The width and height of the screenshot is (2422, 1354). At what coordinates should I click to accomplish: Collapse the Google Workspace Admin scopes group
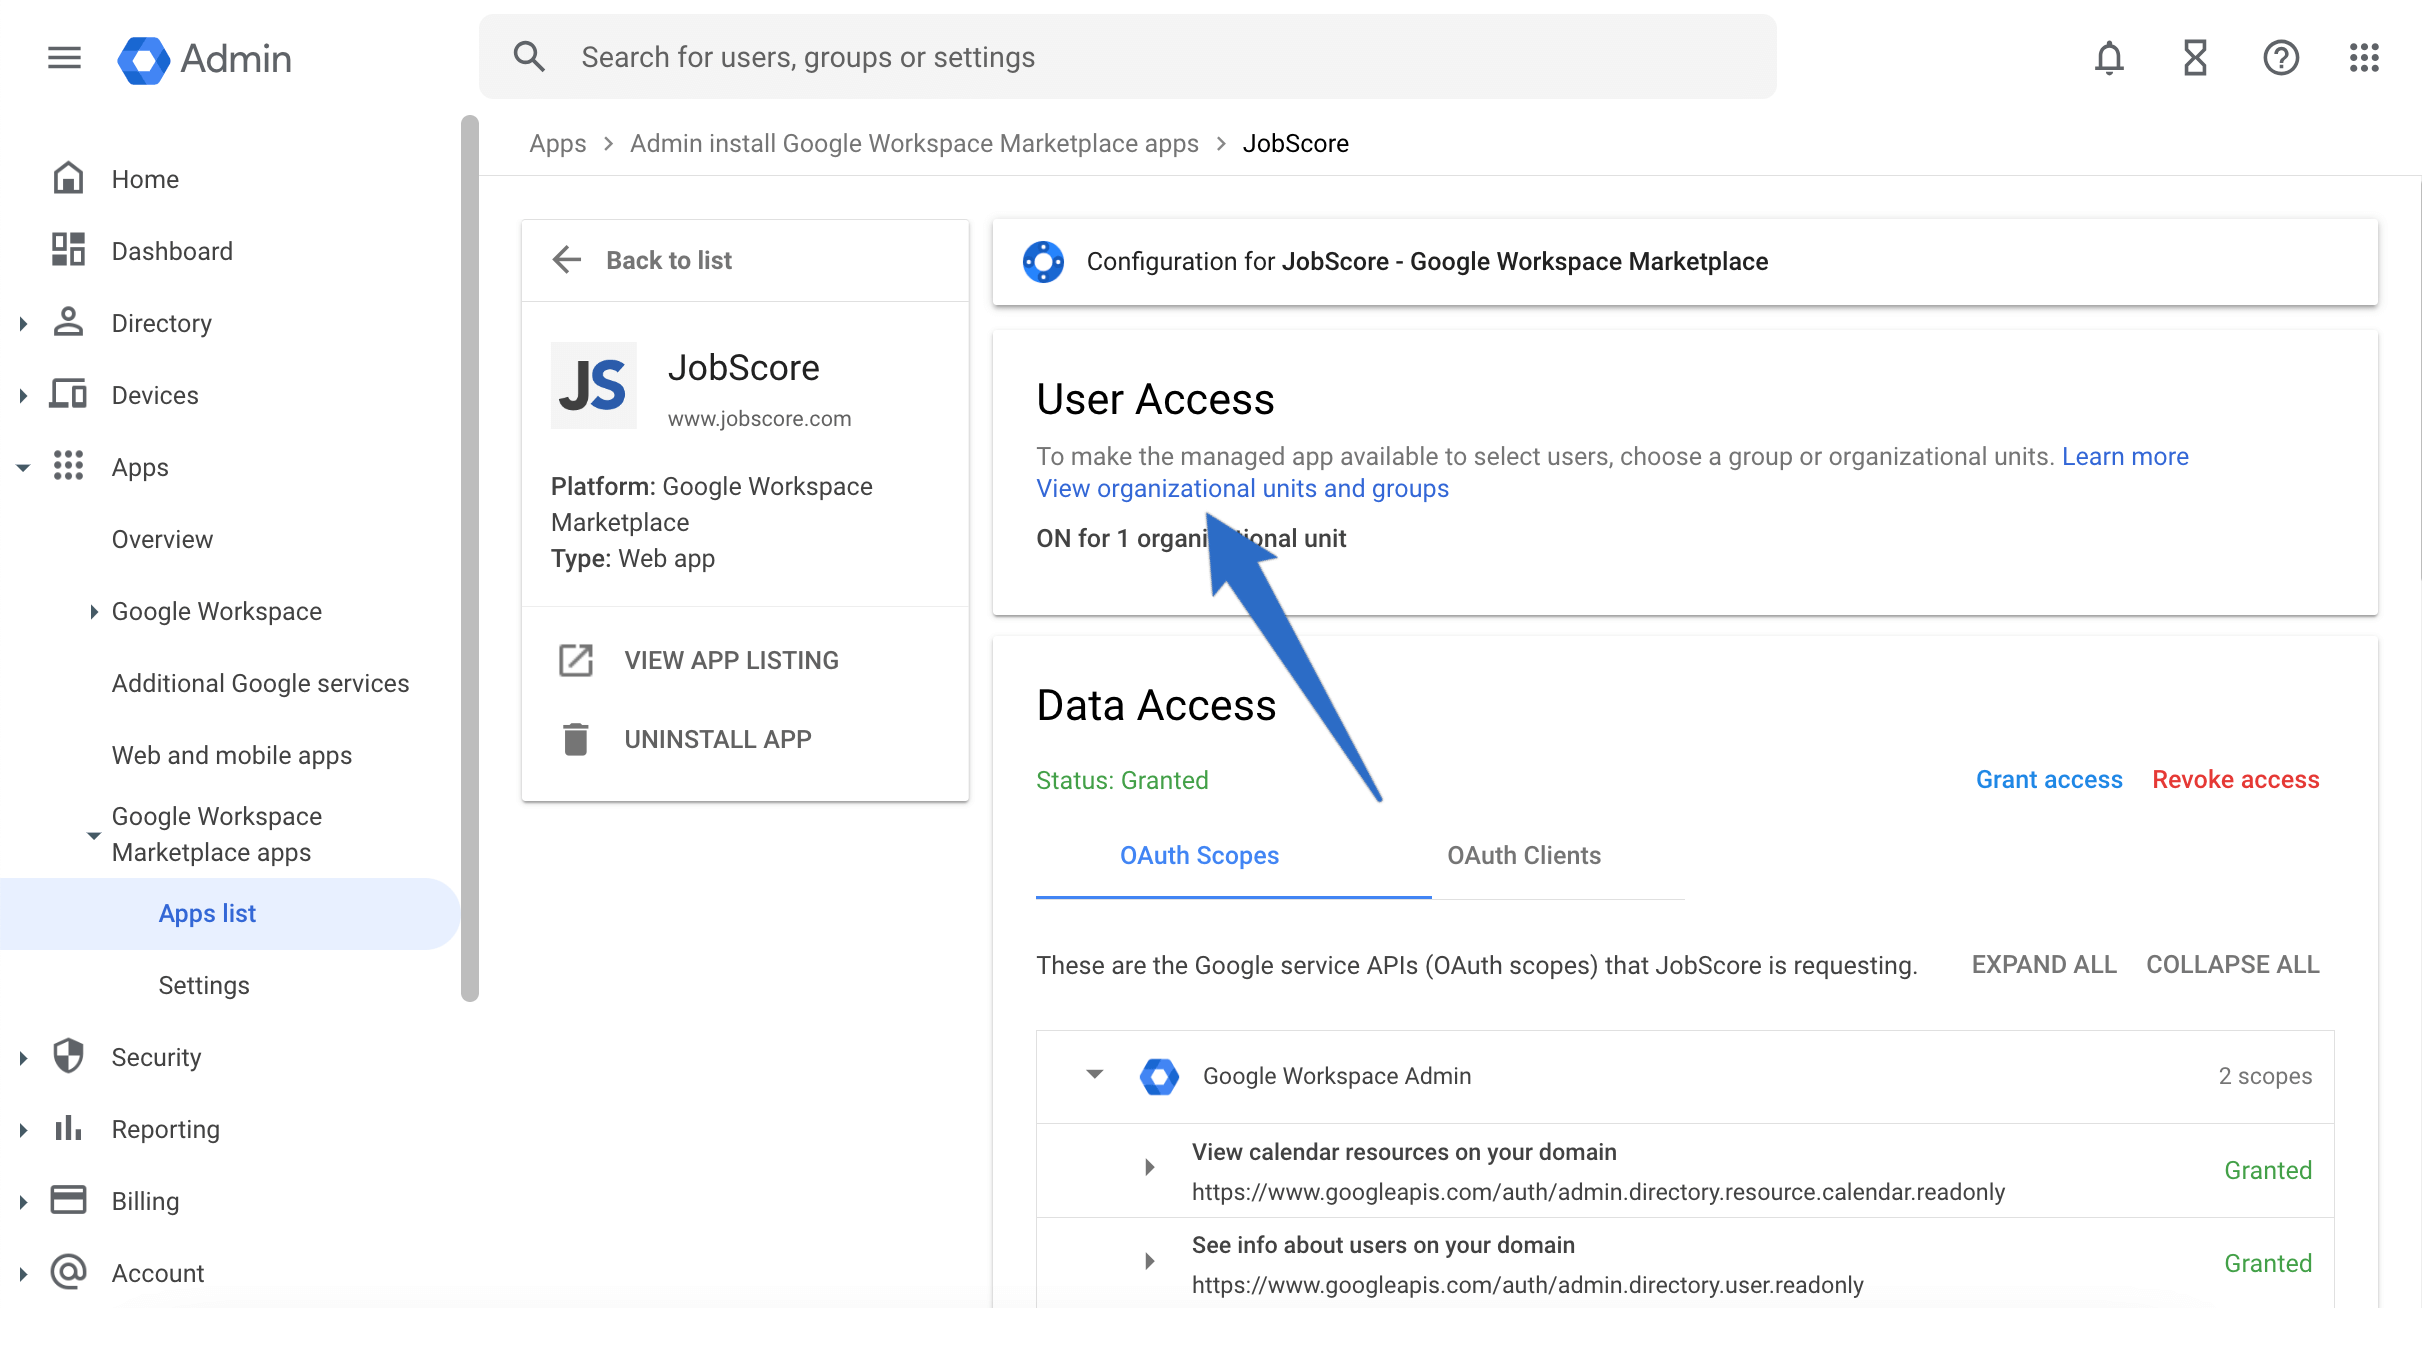pos(1095,1075)
